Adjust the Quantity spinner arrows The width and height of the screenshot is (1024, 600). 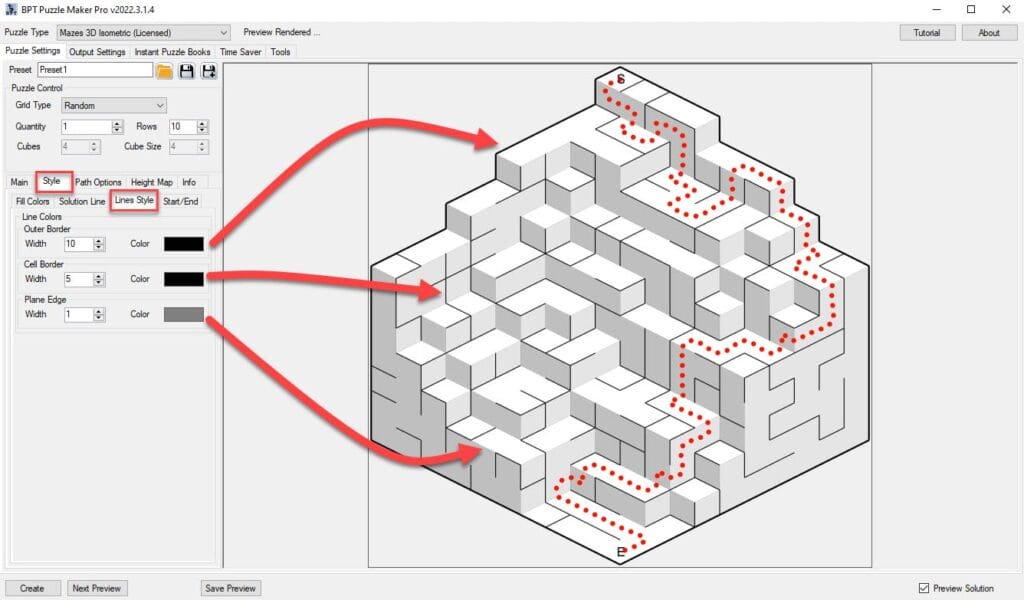pyautogui.click(x=116, y=127)
